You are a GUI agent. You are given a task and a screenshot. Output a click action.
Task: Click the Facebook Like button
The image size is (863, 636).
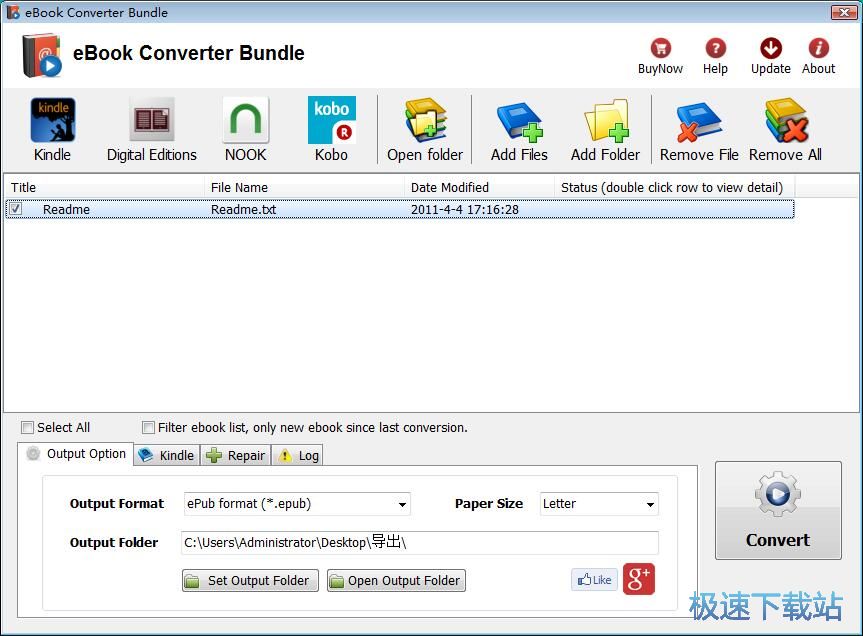pyautogui.click(x=594, y=580)
